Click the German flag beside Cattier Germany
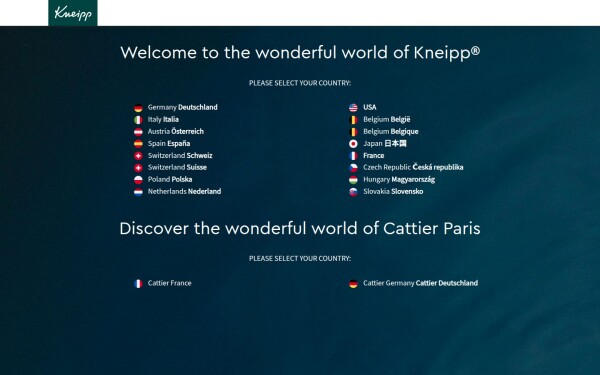This screenshot has width=600, height=375. point(353,284)
